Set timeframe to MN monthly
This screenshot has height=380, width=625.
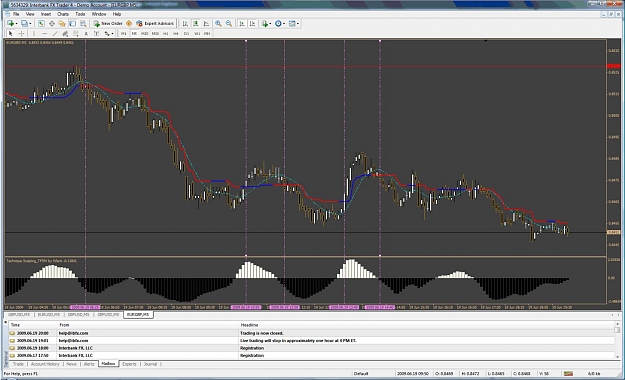[x=207, y=33]
